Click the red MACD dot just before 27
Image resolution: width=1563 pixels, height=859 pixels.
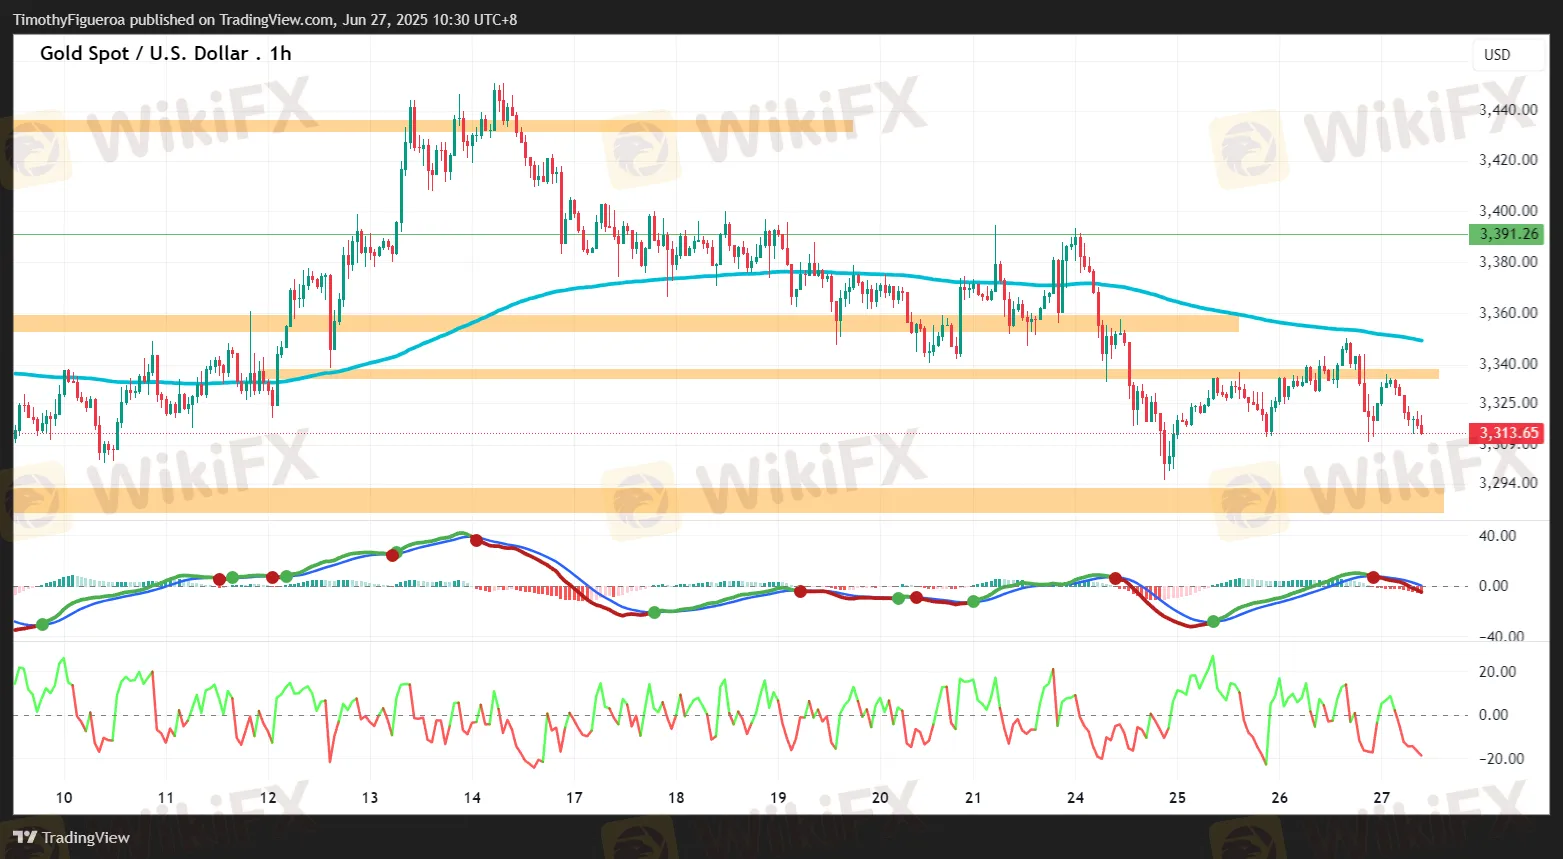point(1374,578)
